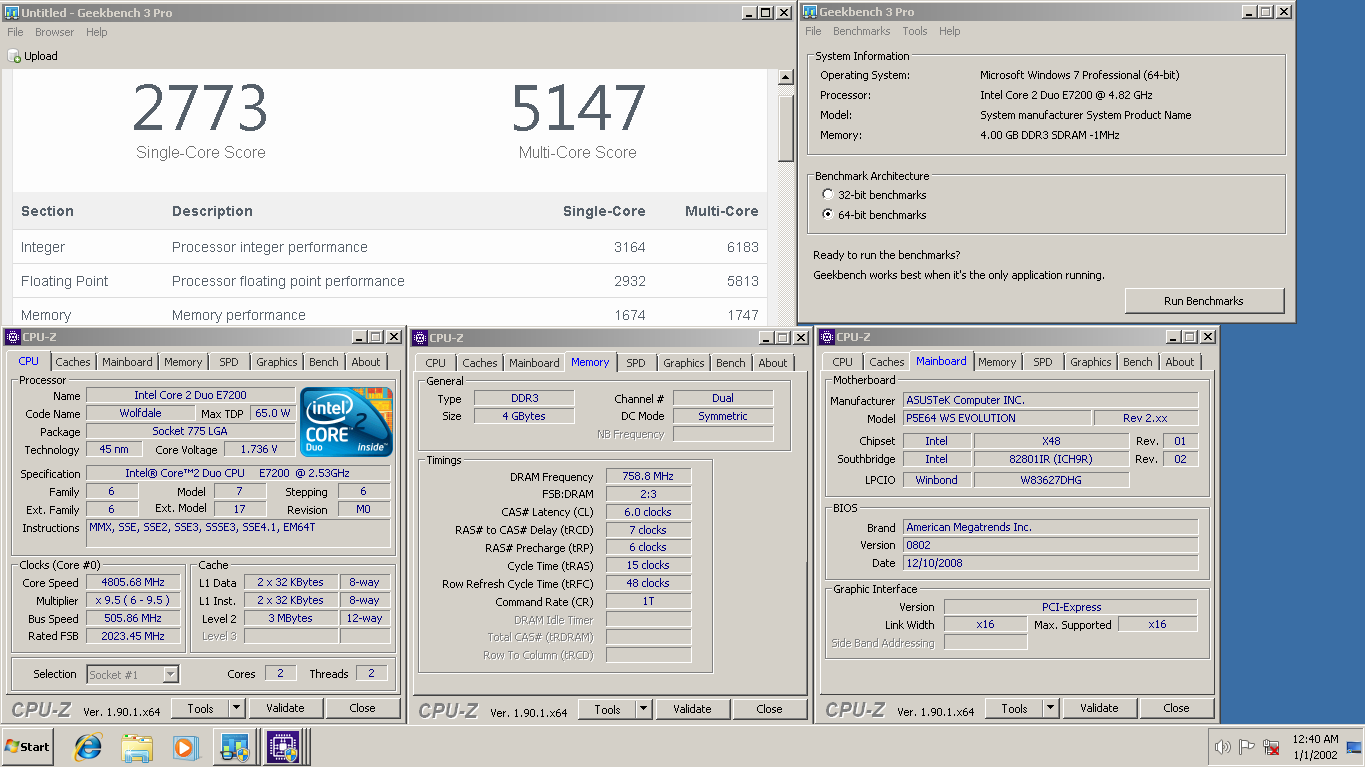Click the Memory performance row
The width and height of the screenshot is (1365, 767).
[390, 313]
